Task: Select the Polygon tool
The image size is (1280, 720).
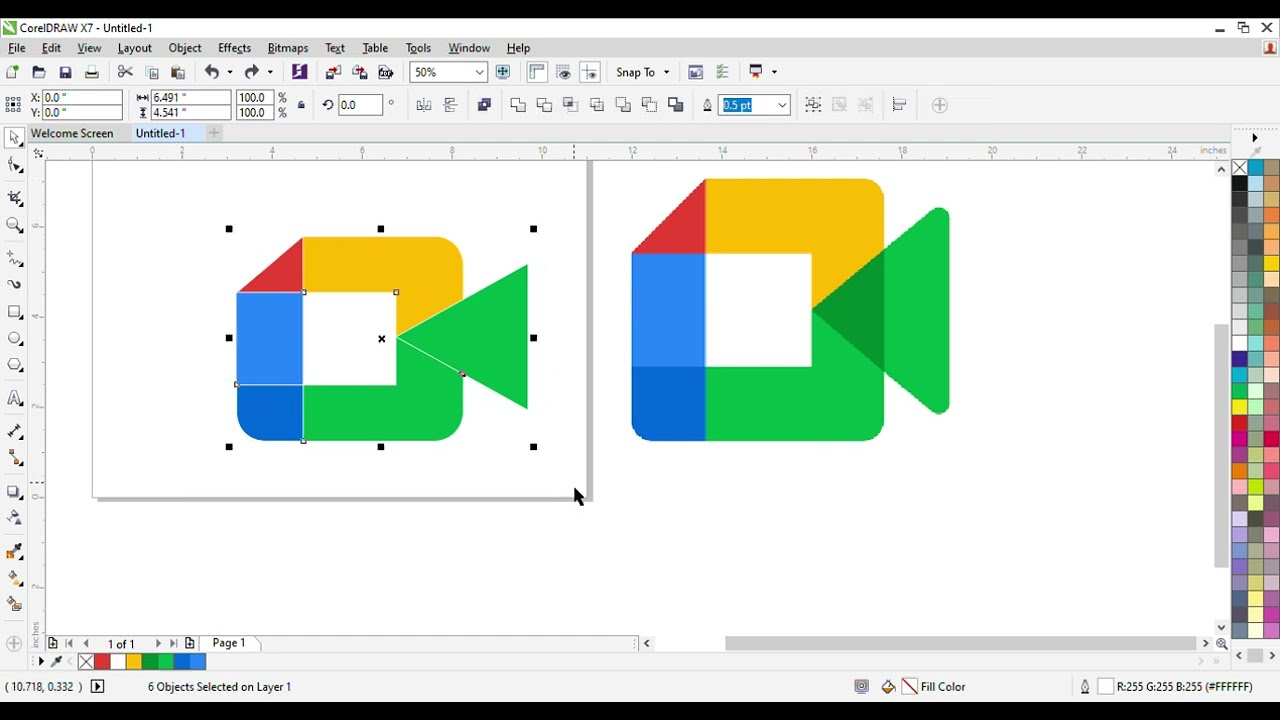Action: [14, 365]
